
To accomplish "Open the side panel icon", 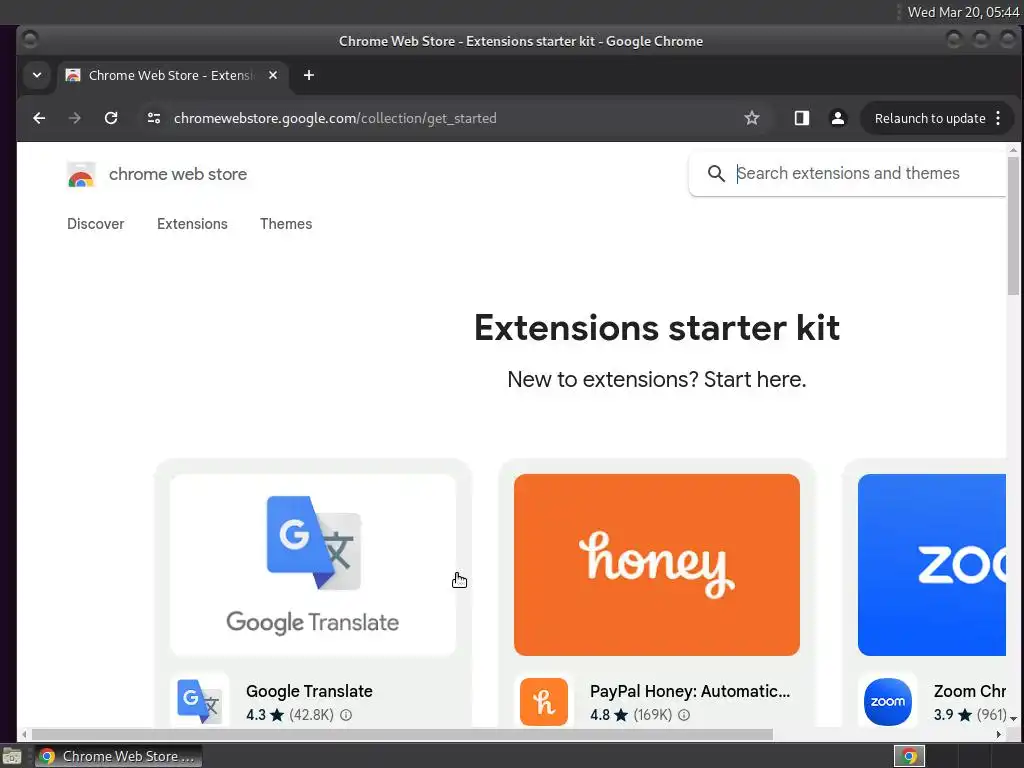I will click(x=801, y=118).
